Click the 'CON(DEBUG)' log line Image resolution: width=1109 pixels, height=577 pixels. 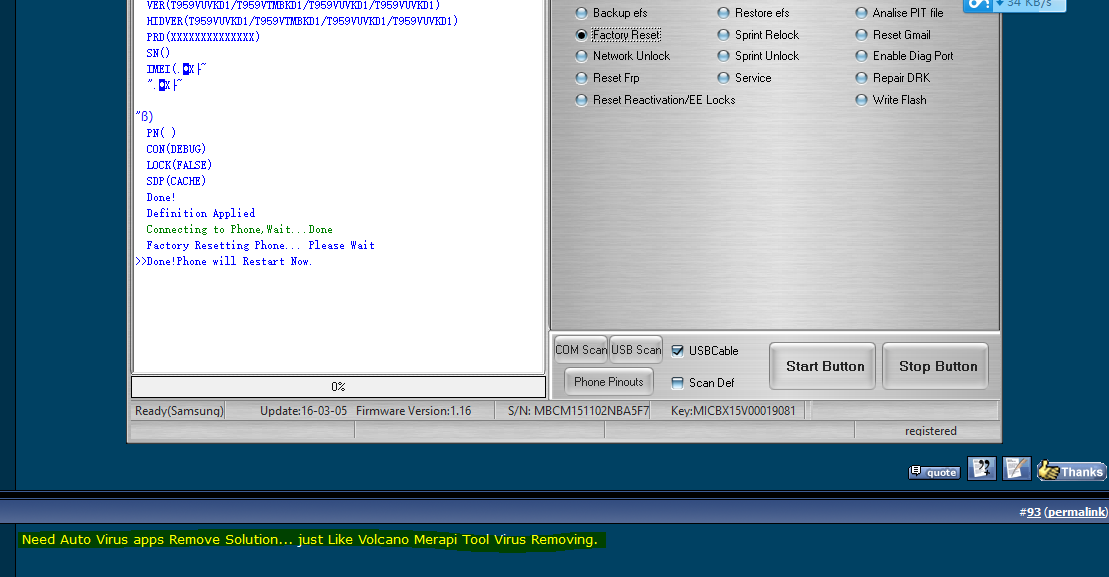tap(176, 149)
